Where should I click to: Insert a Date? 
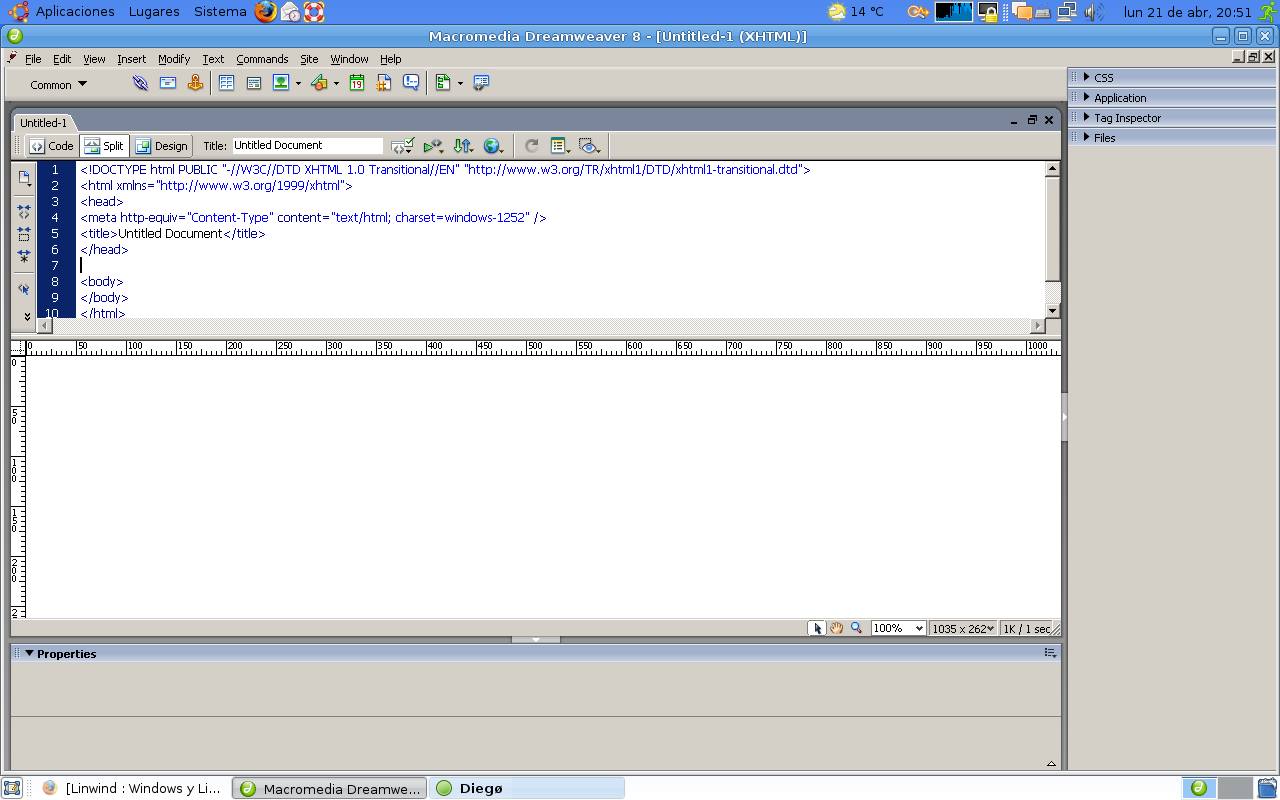tap(356, 83)
